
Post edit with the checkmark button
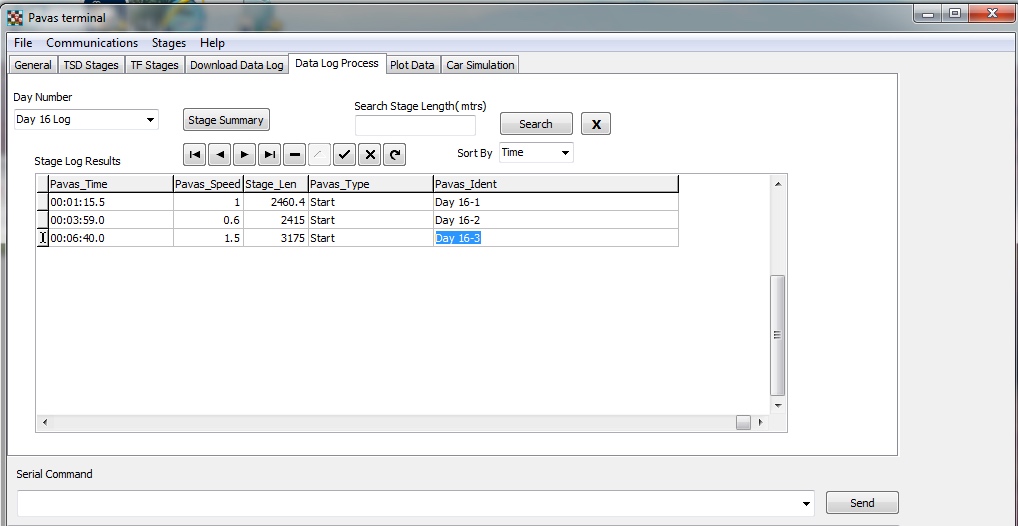click(345, 155)
